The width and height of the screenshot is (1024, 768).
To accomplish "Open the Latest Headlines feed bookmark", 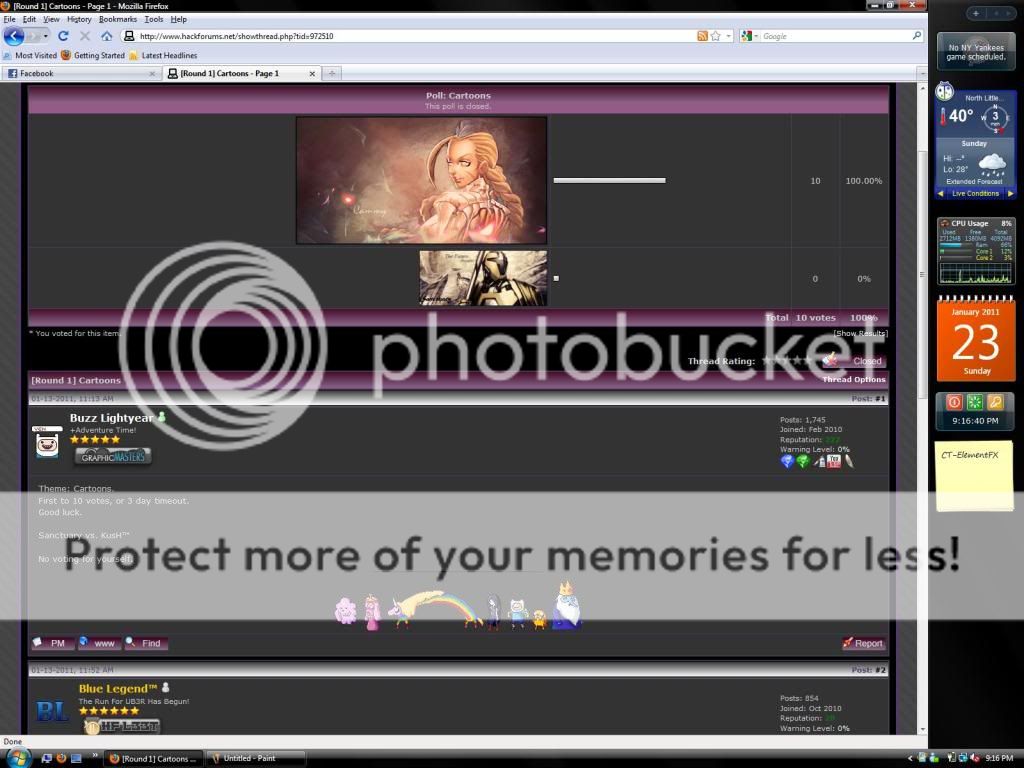I will 163,56.
